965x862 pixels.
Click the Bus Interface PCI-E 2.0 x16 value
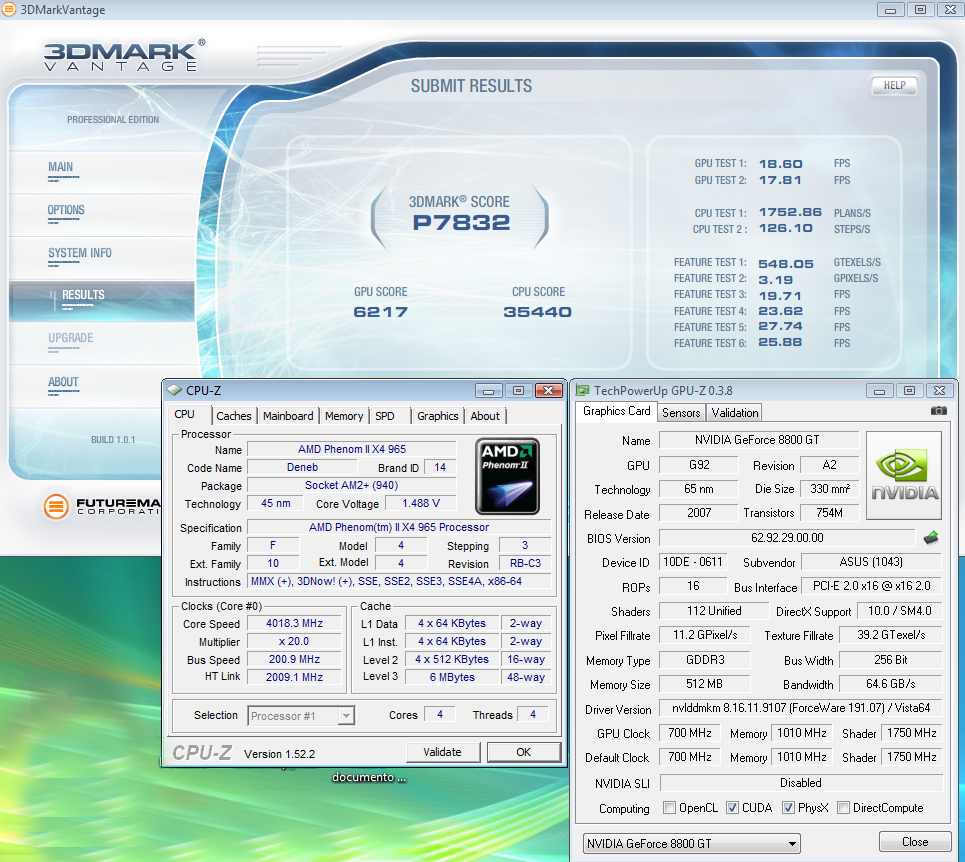tap(871, 586)
